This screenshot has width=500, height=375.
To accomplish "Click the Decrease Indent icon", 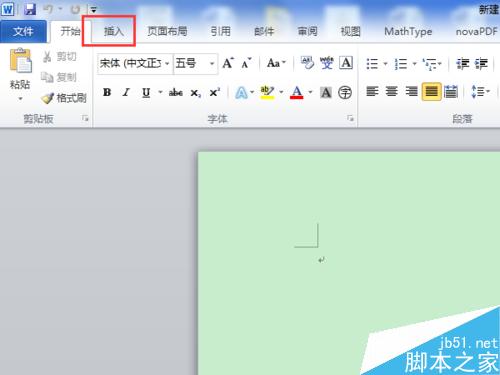I will click(463, 63).
